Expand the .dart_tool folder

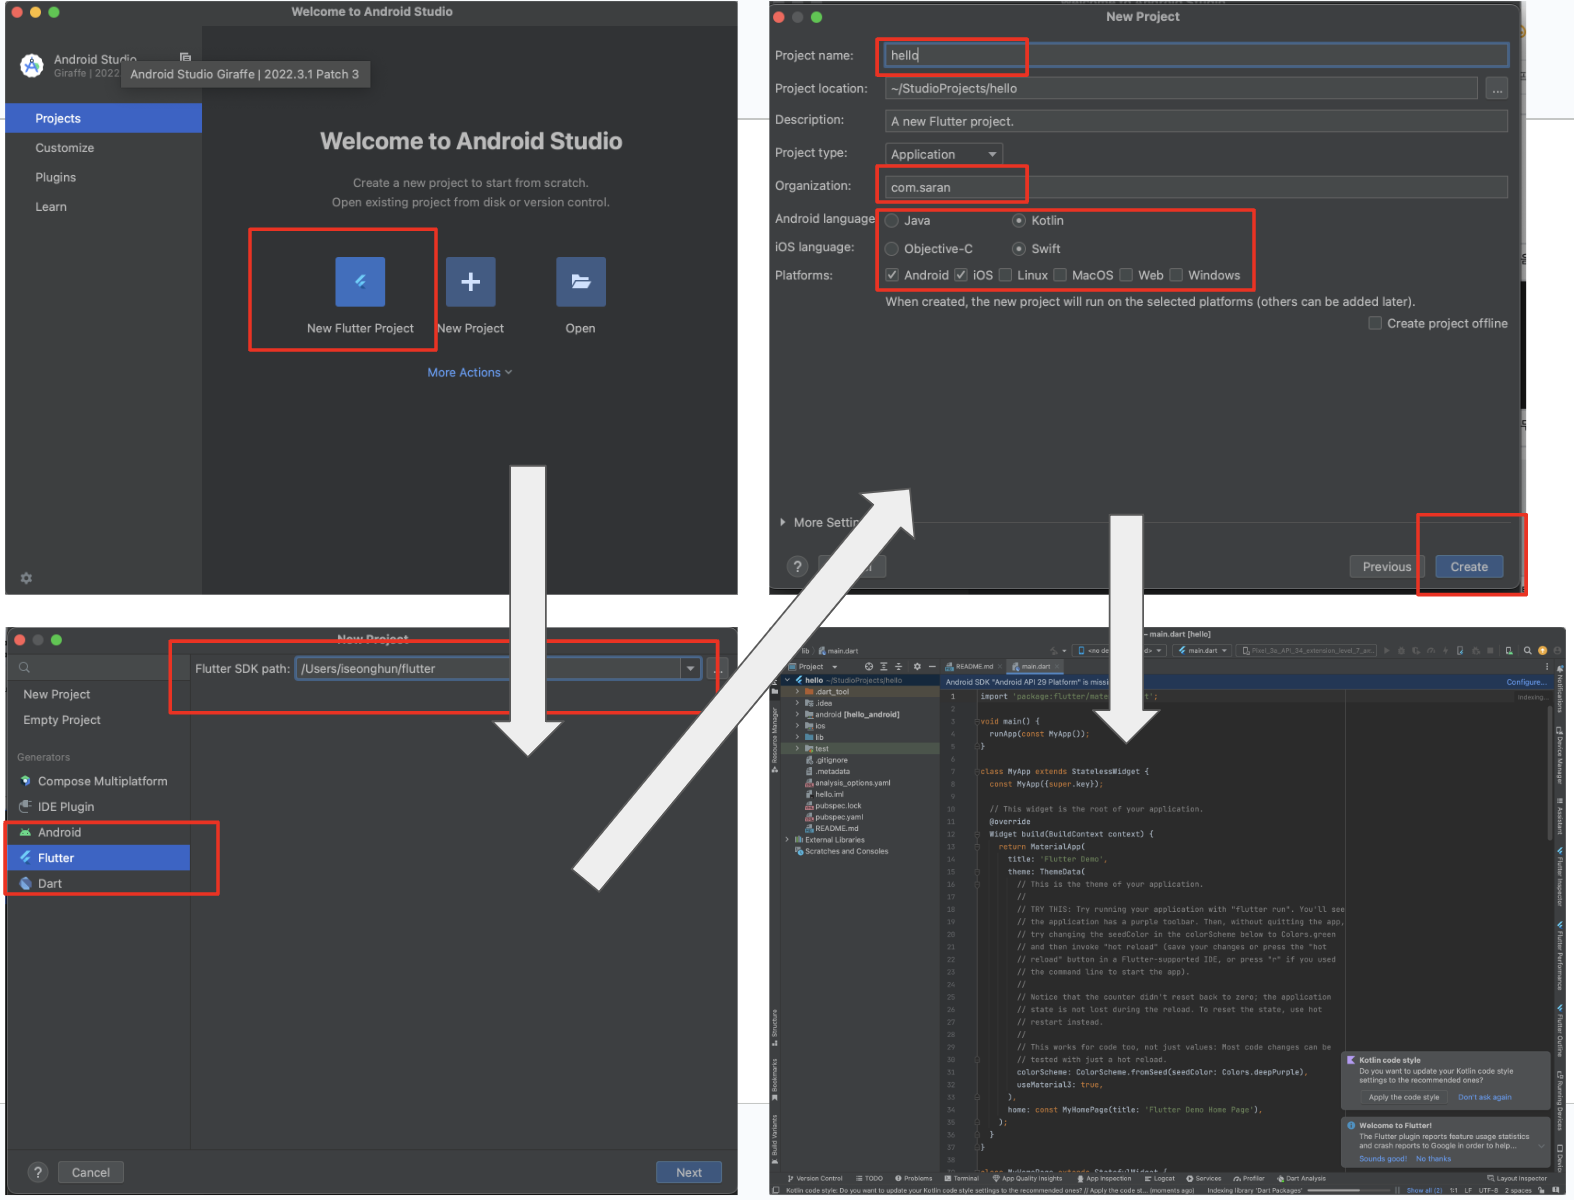point(797,692)
